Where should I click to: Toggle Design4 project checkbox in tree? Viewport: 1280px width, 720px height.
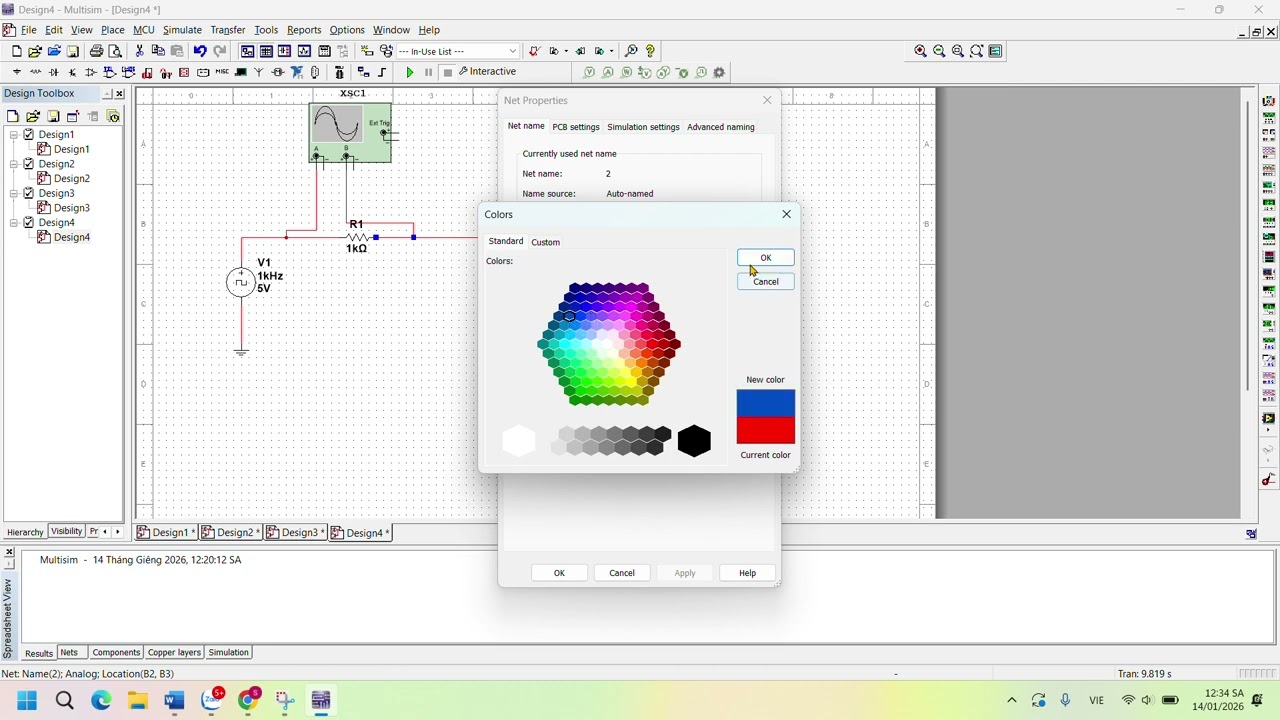(29, 222)
